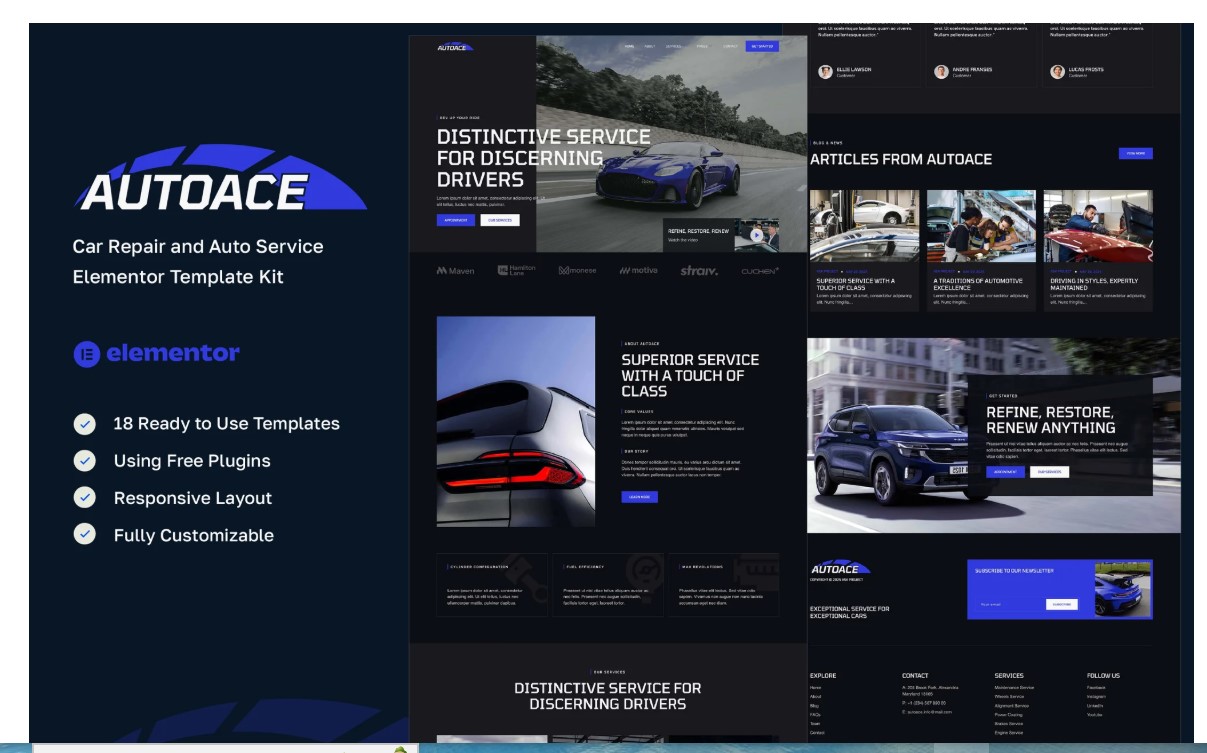Click 'Car Repair and Auto Service' text

tap(198, 247)
